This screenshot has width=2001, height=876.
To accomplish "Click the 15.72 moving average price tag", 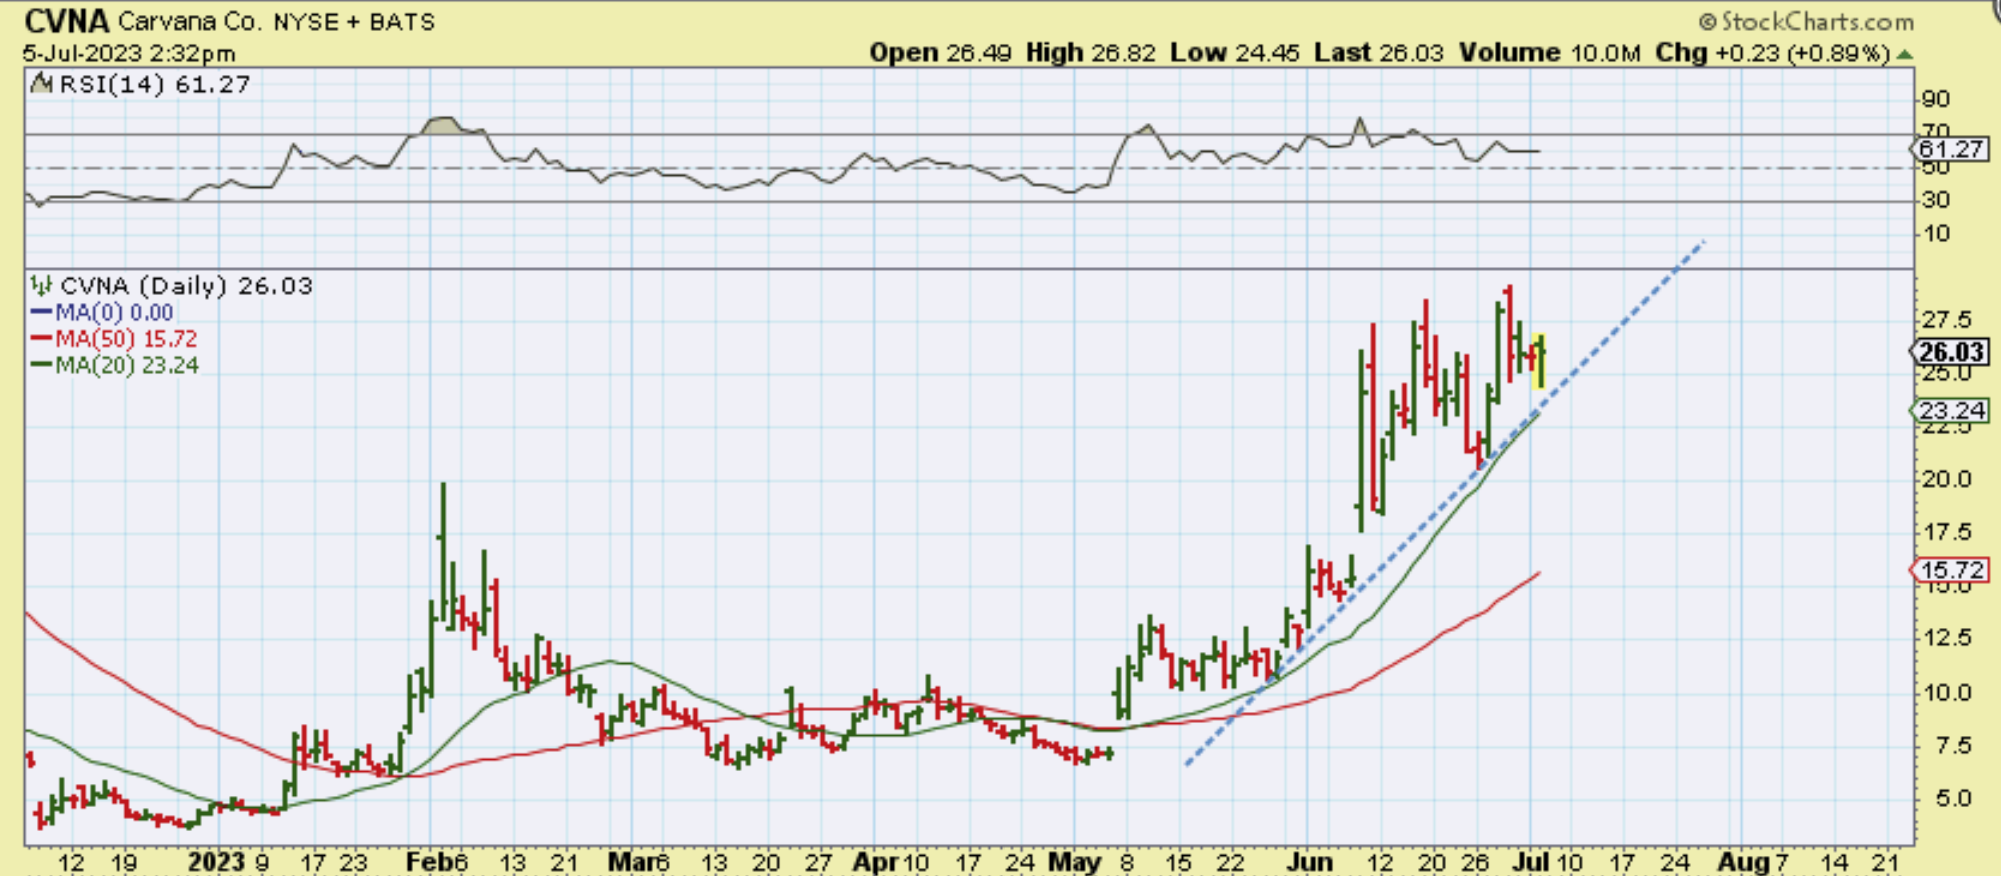I will (x=1951, y=570).
